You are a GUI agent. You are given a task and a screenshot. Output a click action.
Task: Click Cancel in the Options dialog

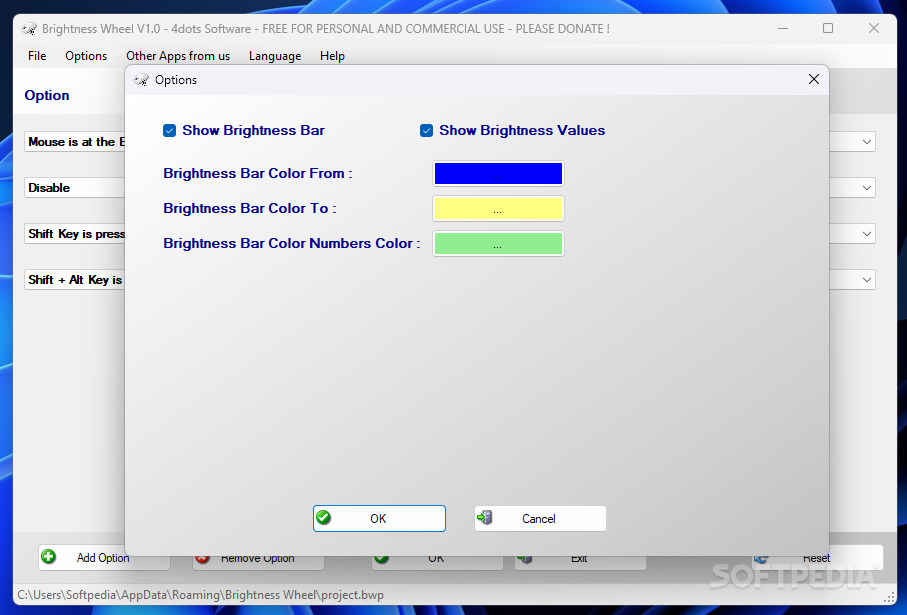pyautogui.click(x=540, y=518)
